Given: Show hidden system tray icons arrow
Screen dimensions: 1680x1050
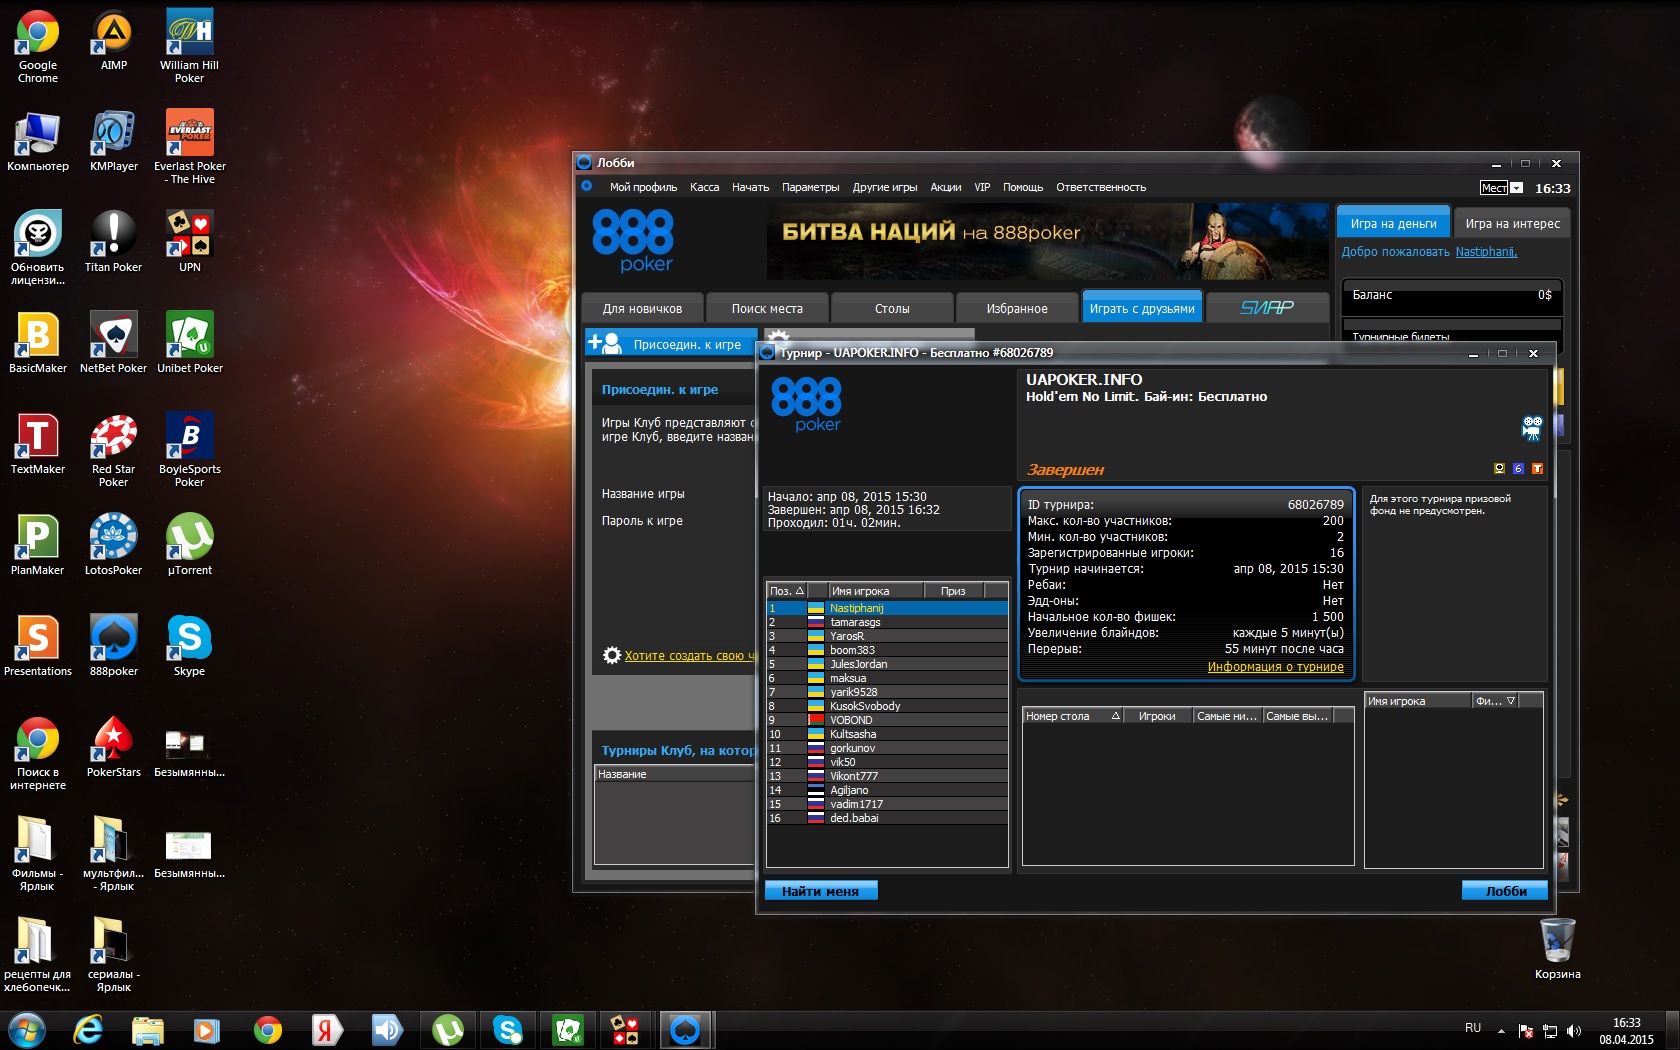Looking at the screenshot, I should coord(1501,1031).
